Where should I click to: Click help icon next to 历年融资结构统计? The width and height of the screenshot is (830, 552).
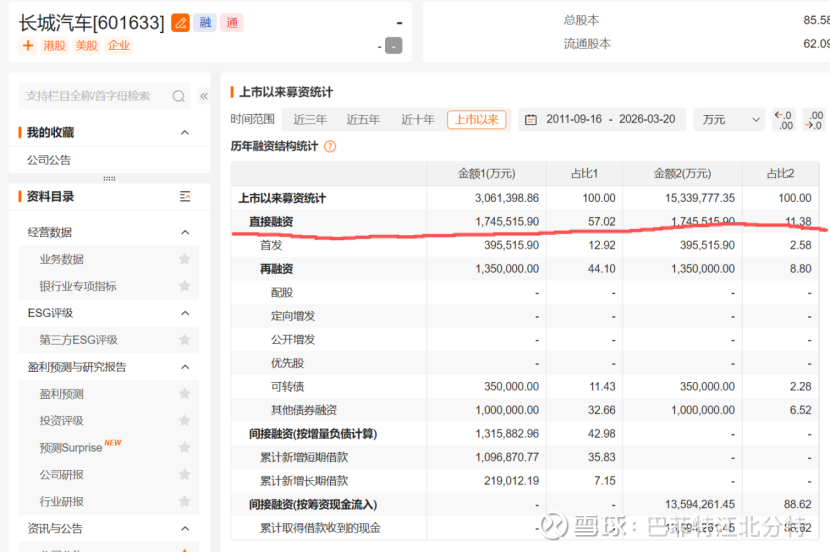pos(330,146)
